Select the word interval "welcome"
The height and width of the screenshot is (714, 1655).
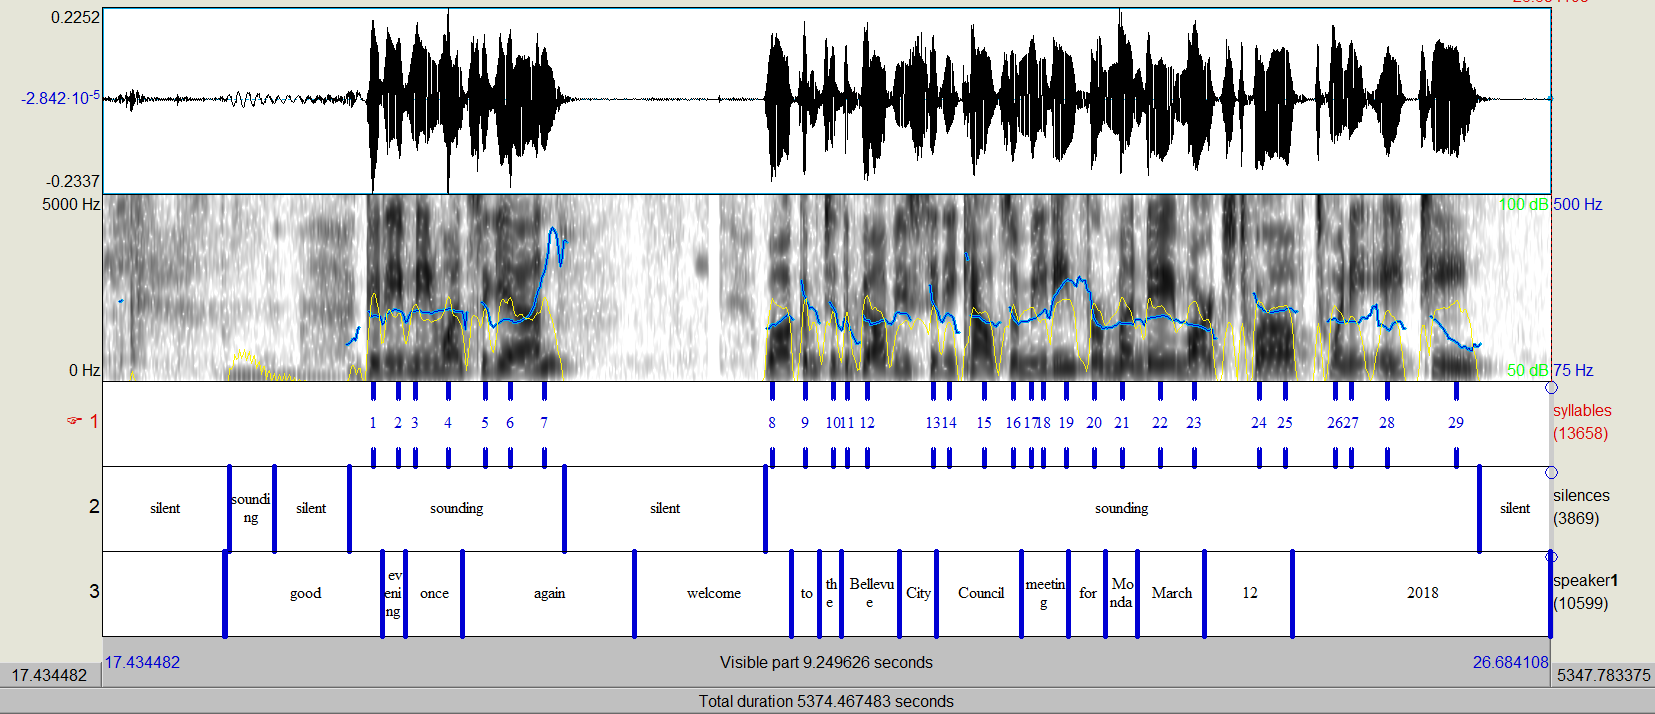pos(713,593)
